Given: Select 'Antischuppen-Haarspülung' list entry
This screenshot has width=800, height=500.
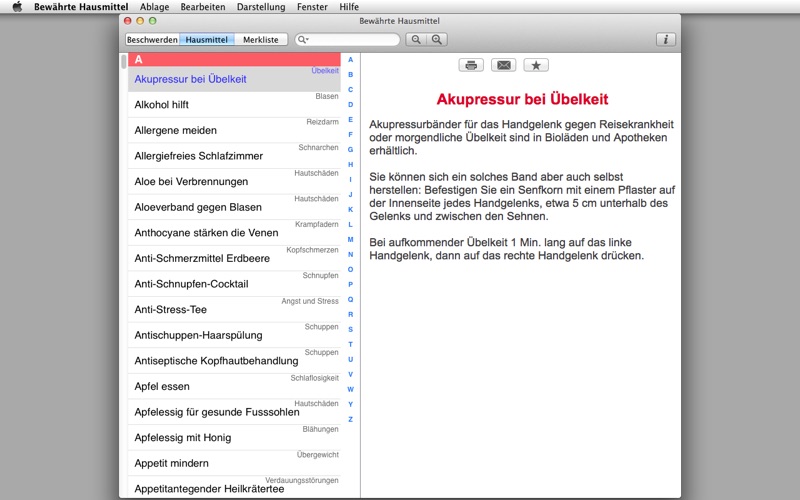Looking at the screenshot, I should pyautogui.click(x=234, y=335).
